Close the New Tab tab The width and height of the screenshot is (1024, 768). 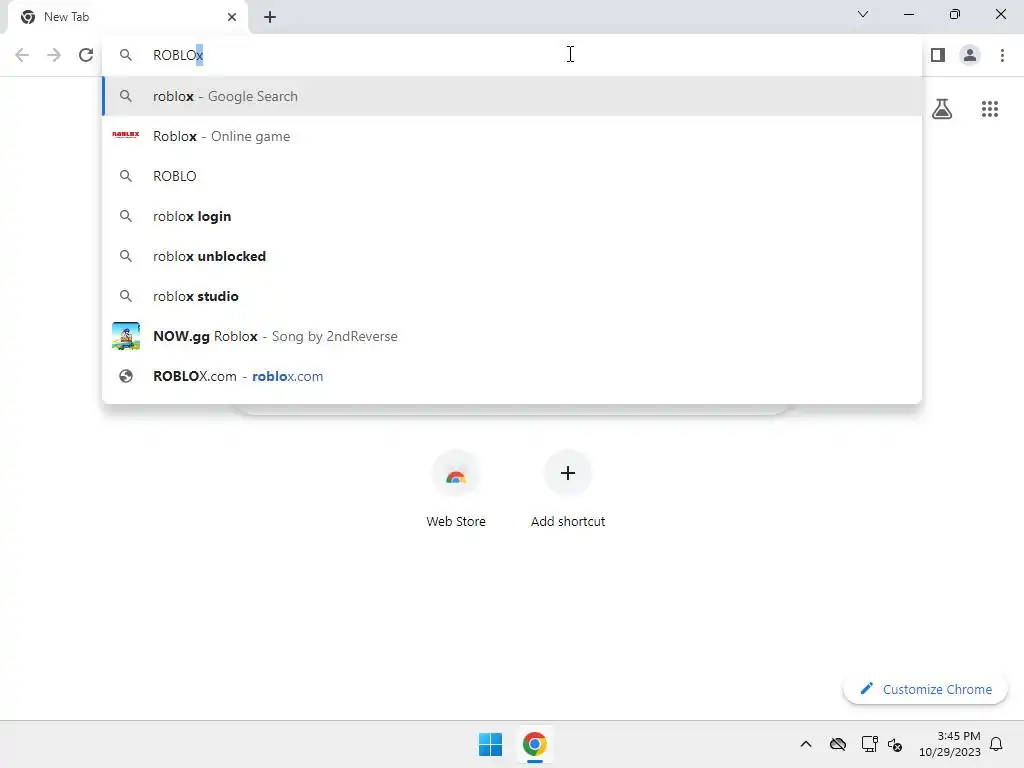(232, 17)
